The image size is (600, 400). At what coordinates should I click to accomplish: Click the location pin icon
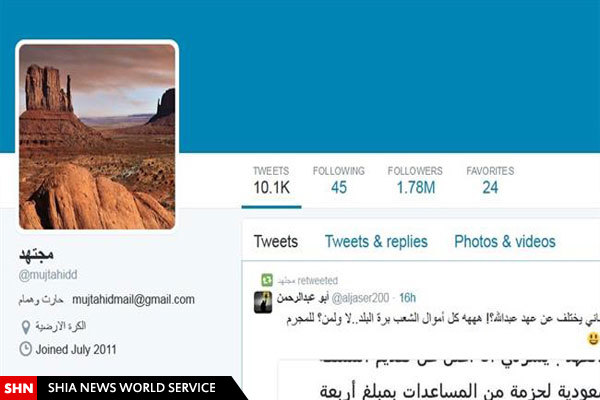25,327
